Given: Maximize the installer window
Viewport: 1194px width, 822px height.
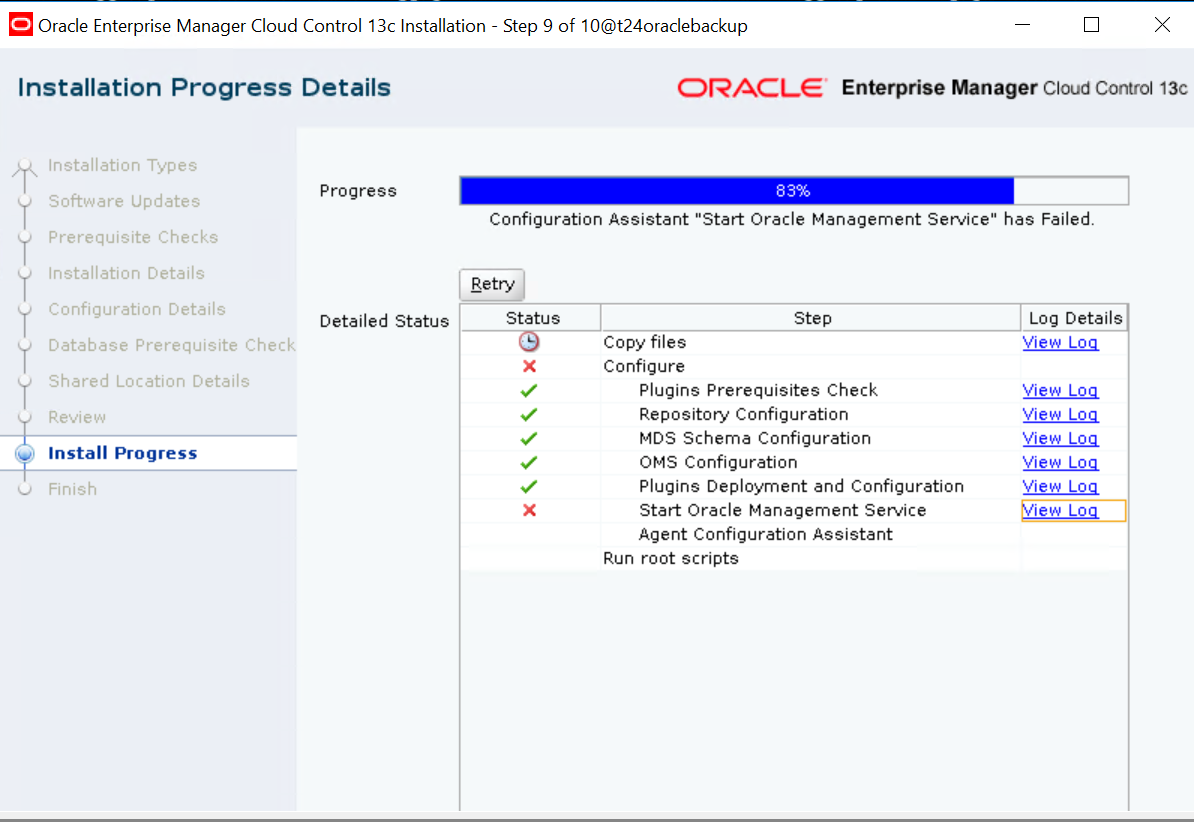Looking at the screenshot, I should coord(1091,25).
